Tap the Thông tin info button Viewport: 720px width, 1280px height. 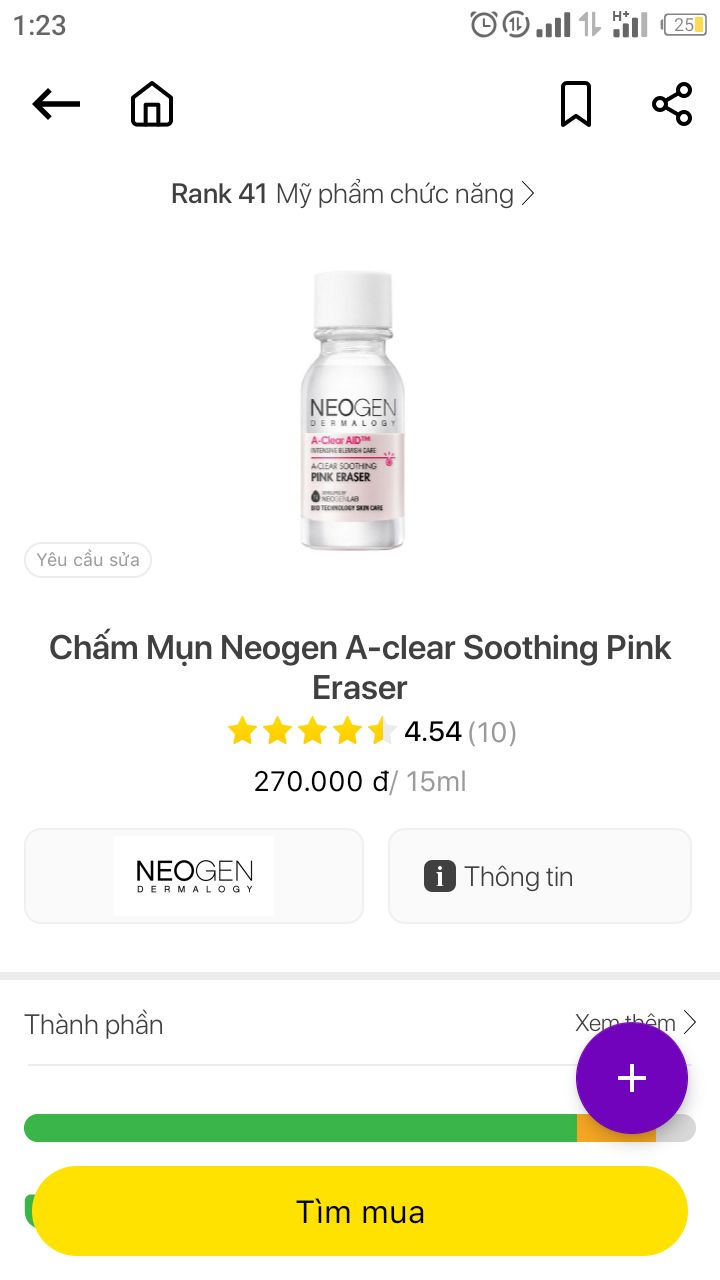click(540, 876)
